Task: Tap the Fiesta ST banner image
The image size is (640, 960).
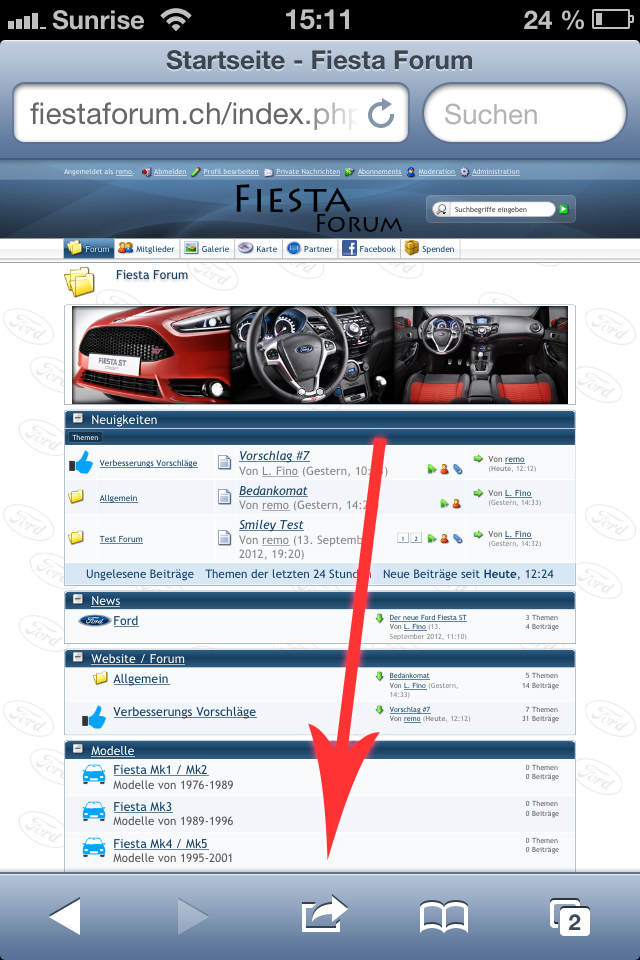Action: (150, 355)
